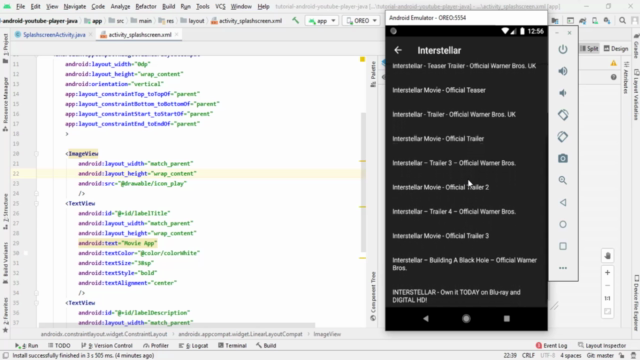The height and width of the screenshot is (360, 640).
Task: Tap the Android navigation bar recents button
Action: click(507, 318)
